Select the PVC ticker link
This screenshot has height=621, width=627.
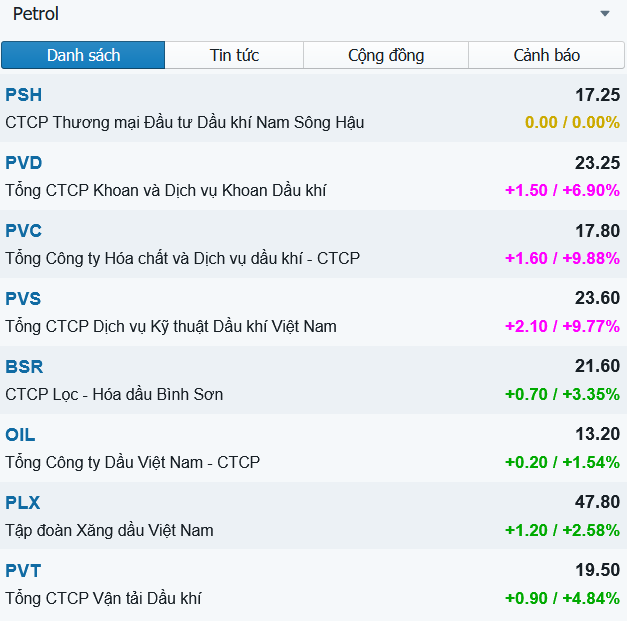tap(24, 231)
